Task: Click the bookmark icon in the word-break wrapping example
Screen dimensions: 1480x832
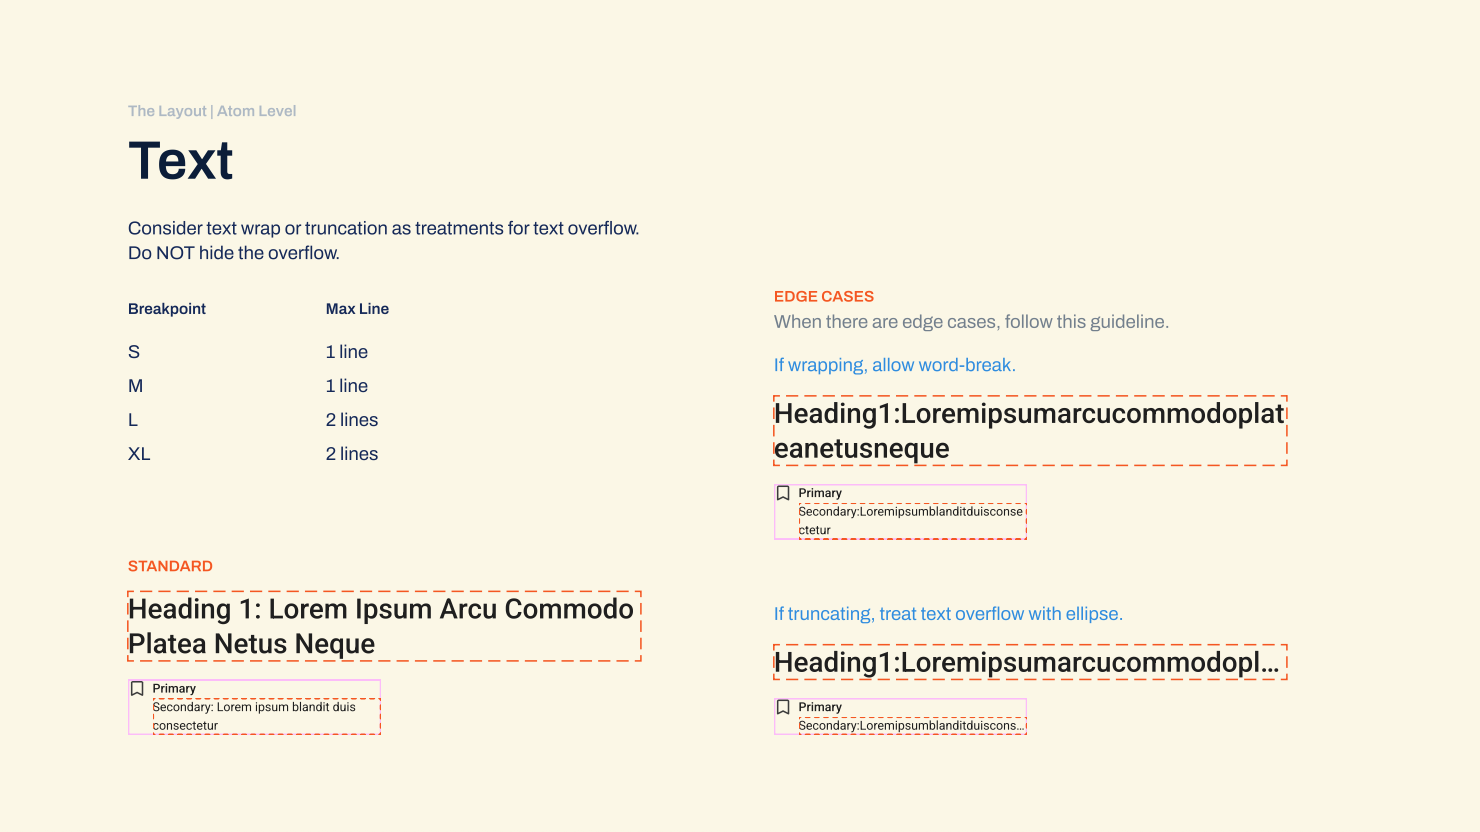Action: pyautogui.click(x=784, y=493)
